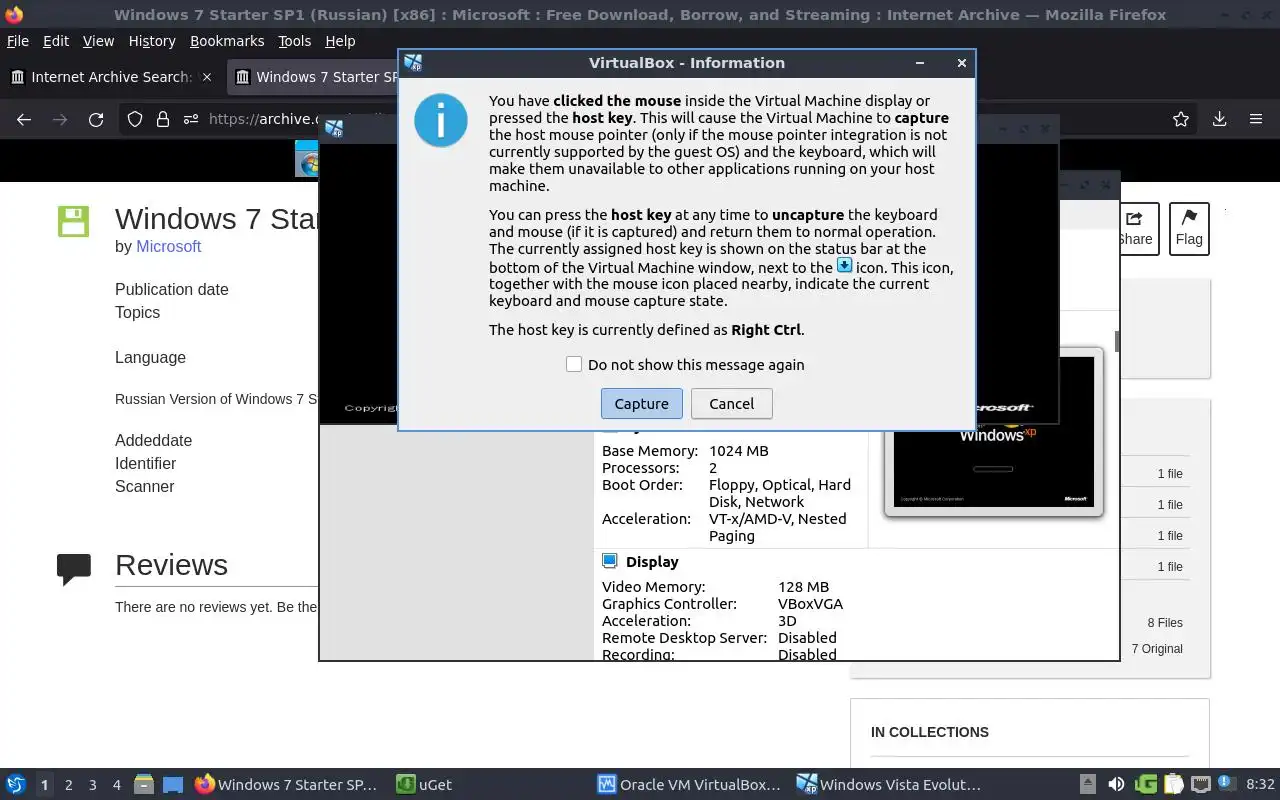Open the Microsoft author link

point(168,246)
